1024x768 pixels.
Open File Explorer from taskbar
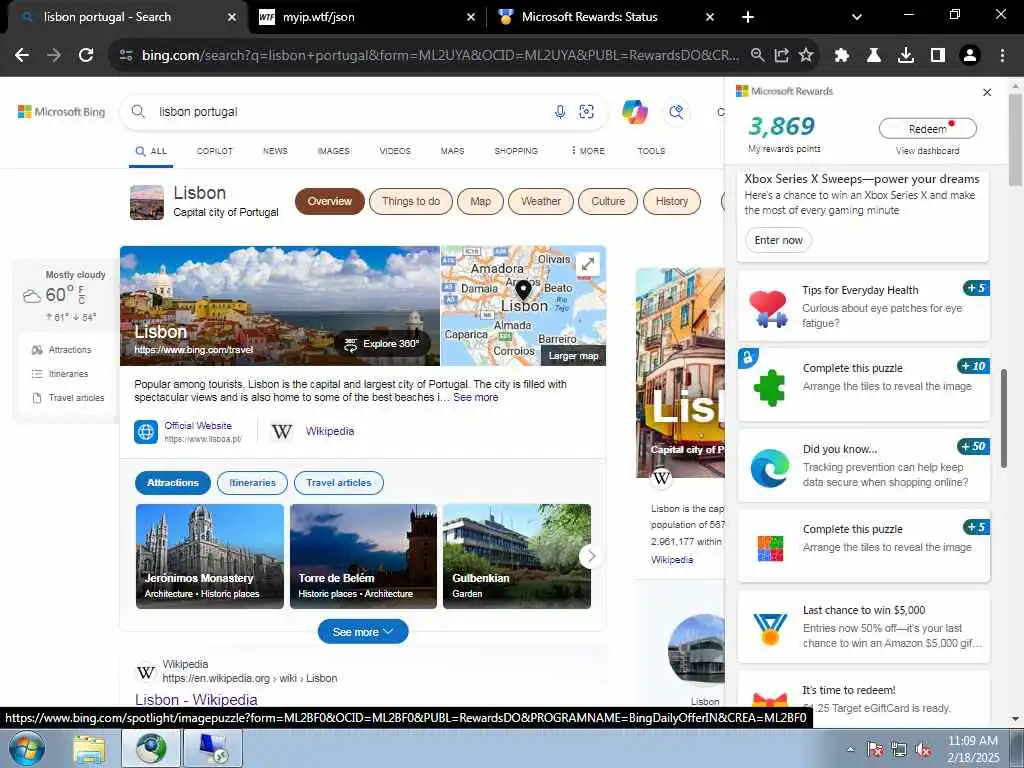point(89,749)
